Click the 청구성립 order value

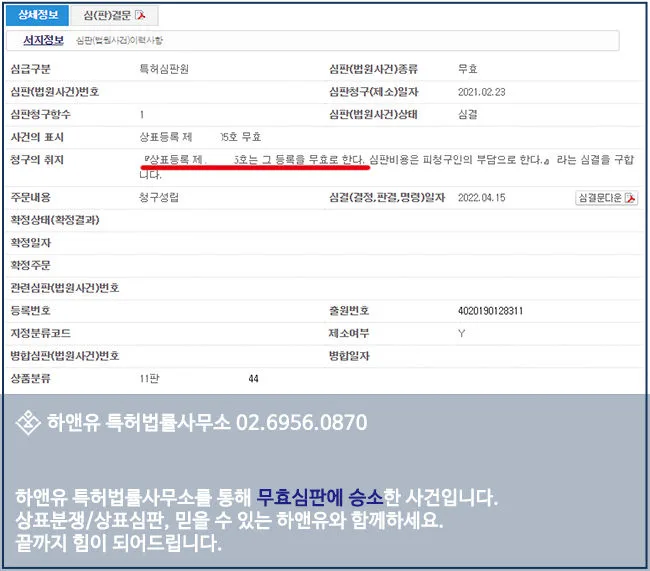tap(159, 197)
